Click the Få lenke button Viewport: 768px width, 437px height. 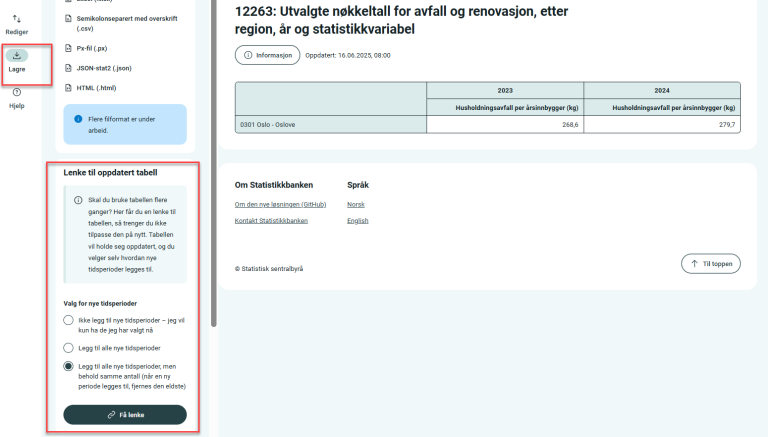(125, 415)
